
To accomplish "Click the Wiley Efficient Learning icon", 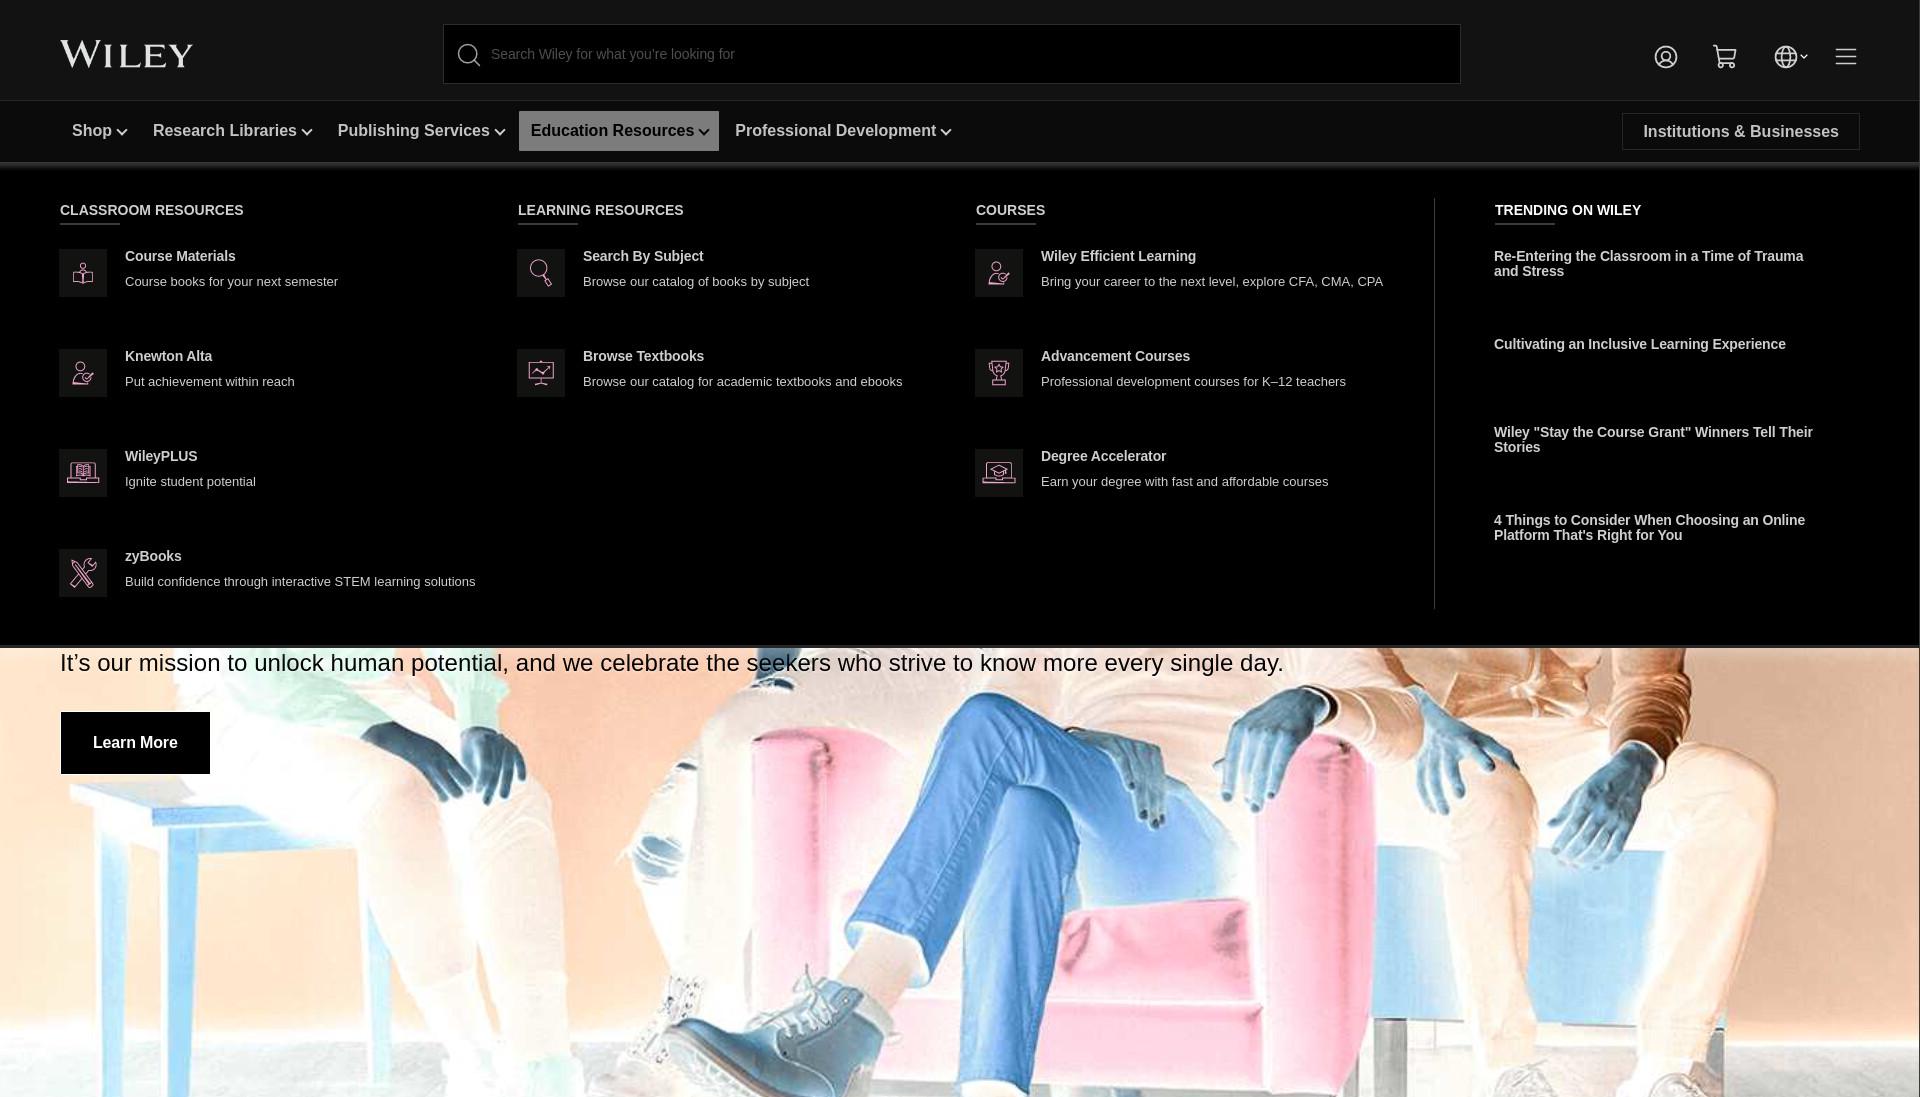I will click(999, 273).
